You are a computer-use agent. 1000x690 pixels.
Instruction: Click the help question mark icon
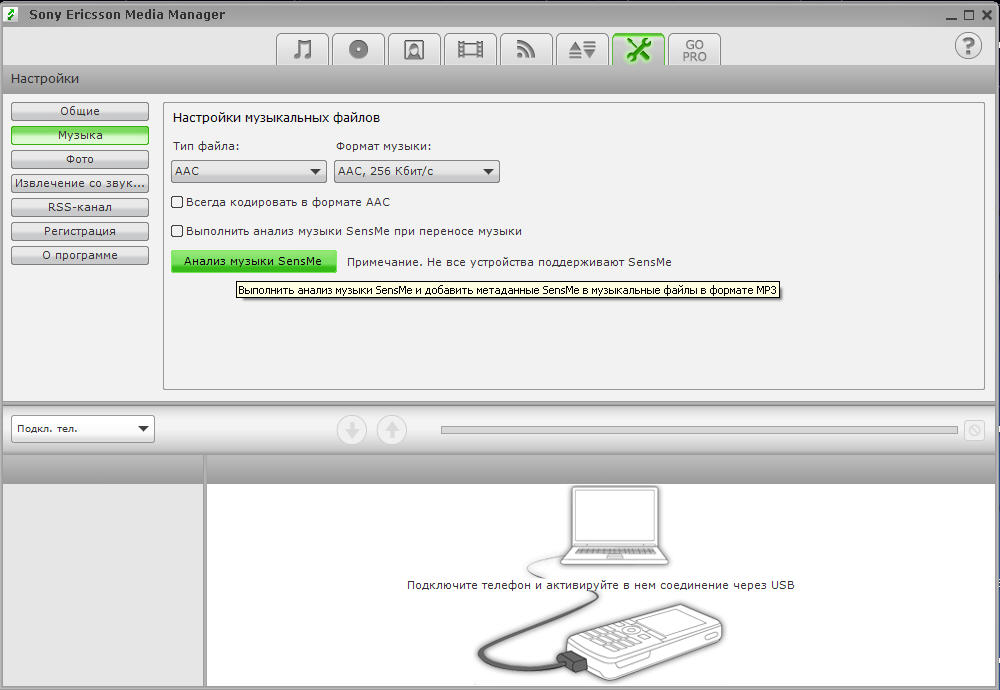click(968, 46)
